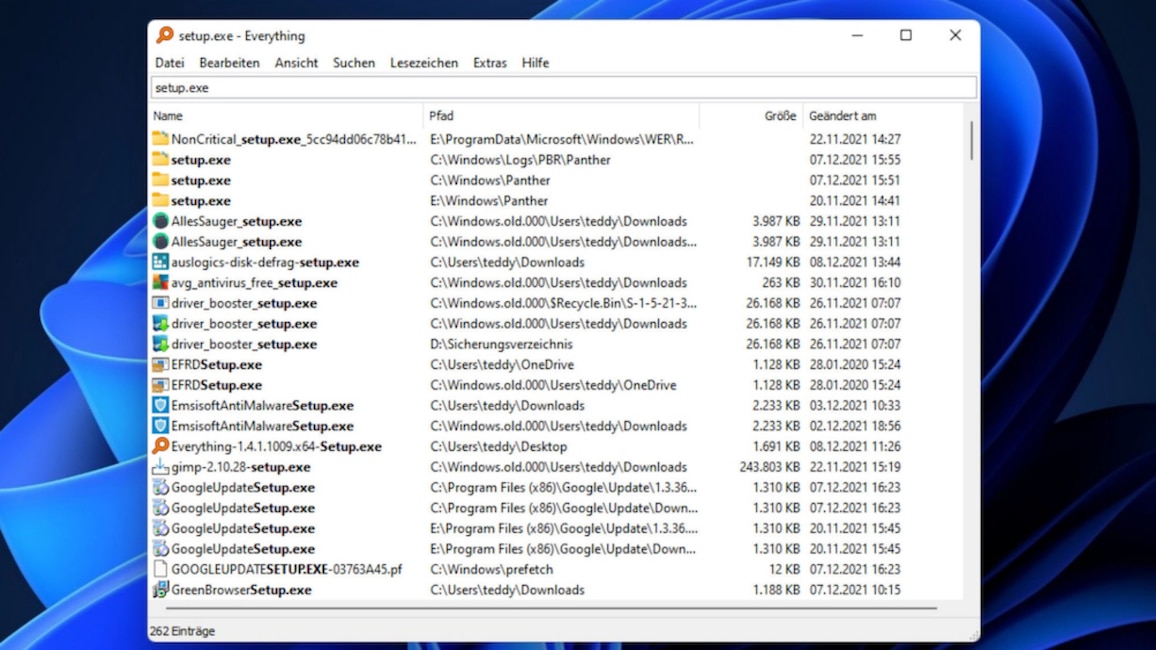1156x650 pixels.
Task: Click the date 07.12.2021 10:15
Action: tap(855, 590)
